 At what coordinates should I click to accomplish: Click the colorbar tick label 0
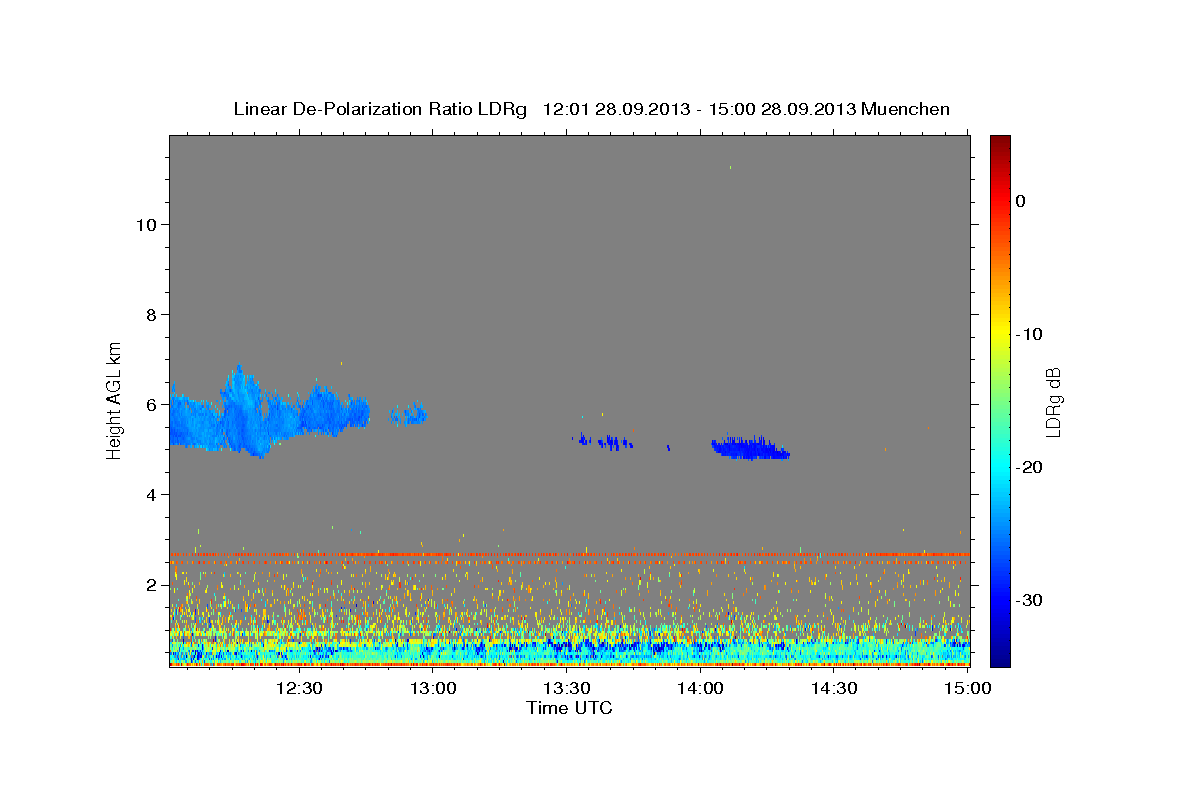coord(1021,201)
